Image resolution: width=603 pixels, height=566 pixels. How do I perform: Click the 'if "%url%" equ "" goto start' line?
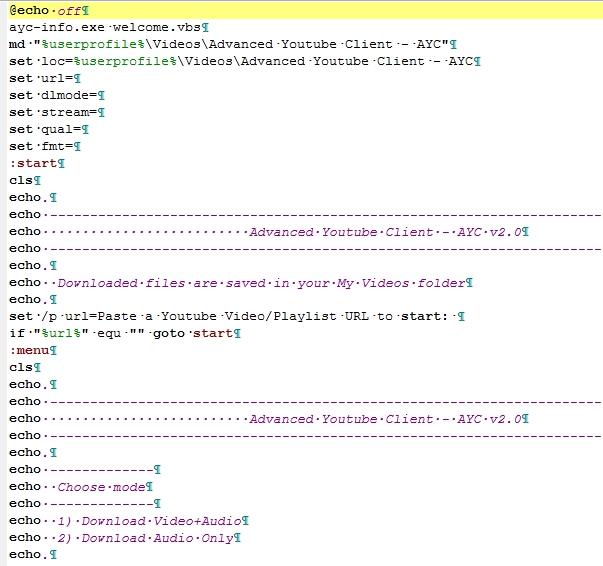point(125,333)
